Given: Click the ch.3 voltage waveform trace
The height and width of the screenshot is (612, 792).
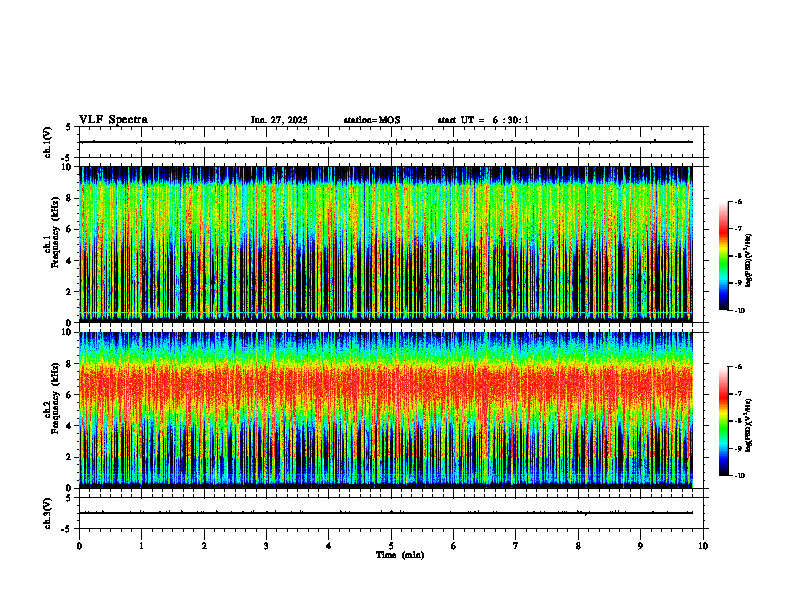Looking at the screenshot, I should click(386, 513).
